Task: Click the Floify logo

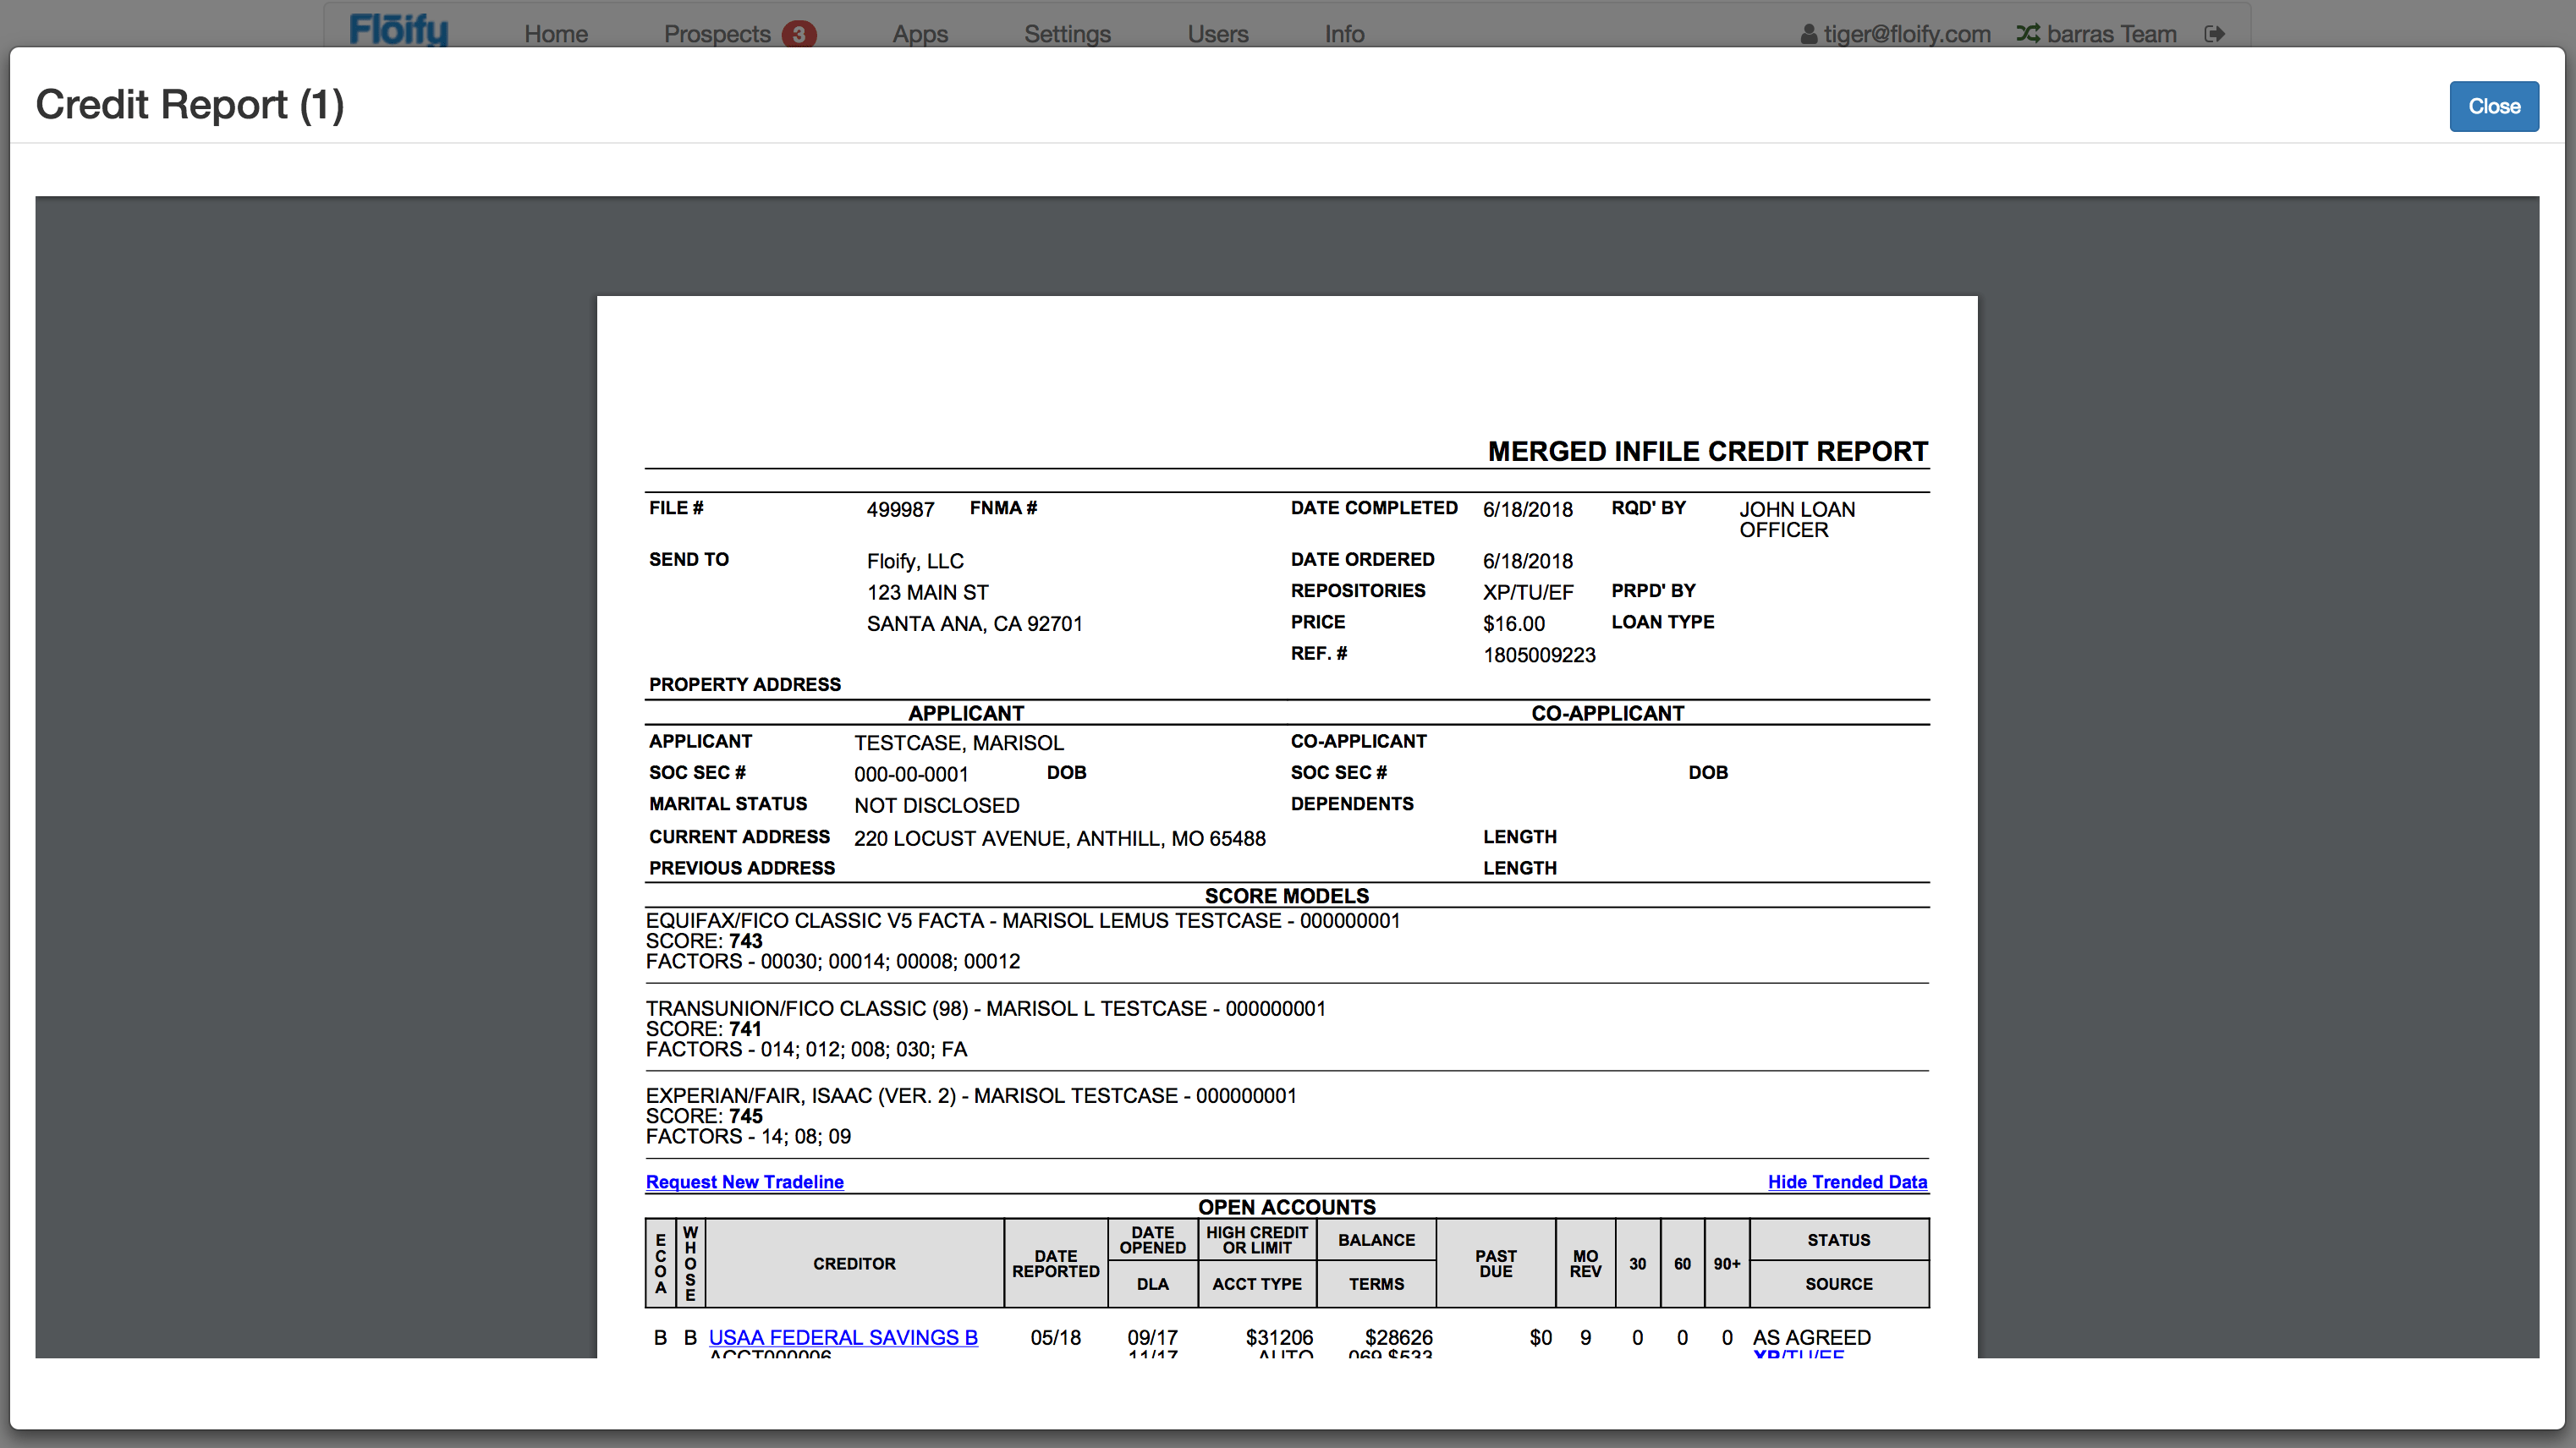Action: pos(398,30)
